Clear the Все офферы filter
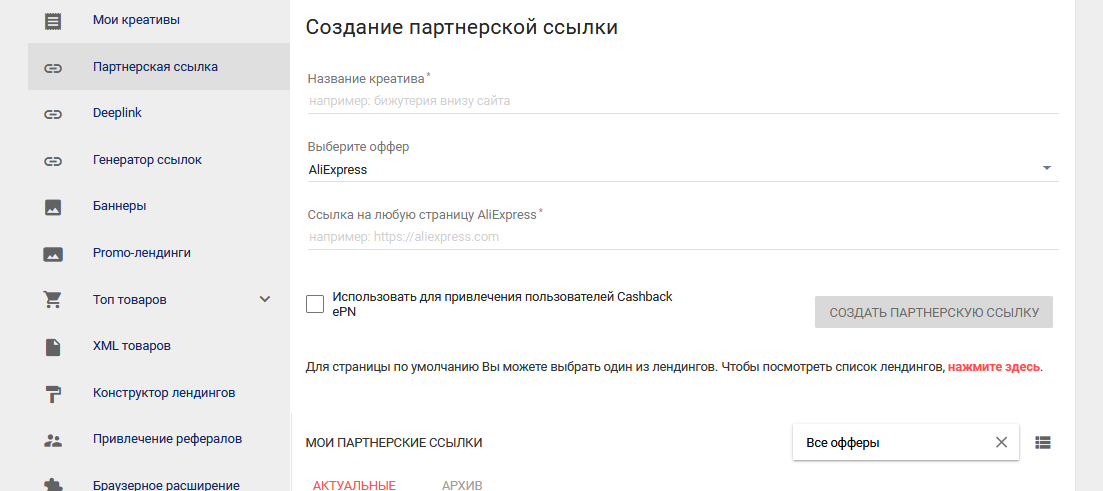 pyautogui.click(x=1001, y=442)
